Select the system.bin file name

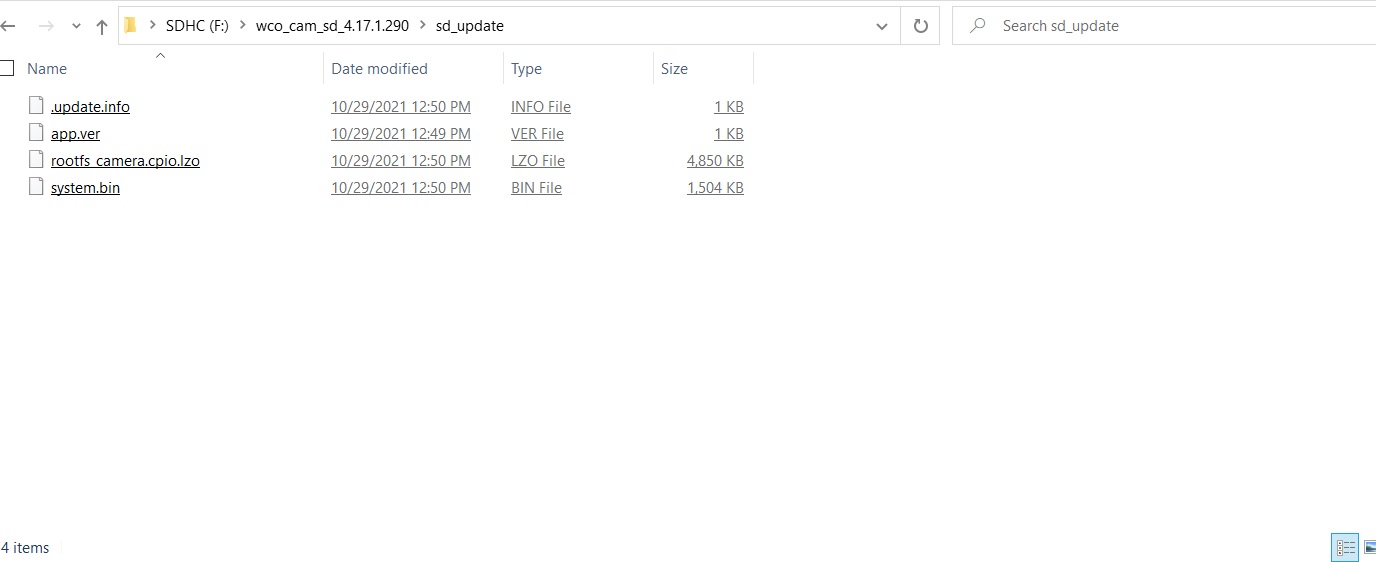click(x=85, y=188)
